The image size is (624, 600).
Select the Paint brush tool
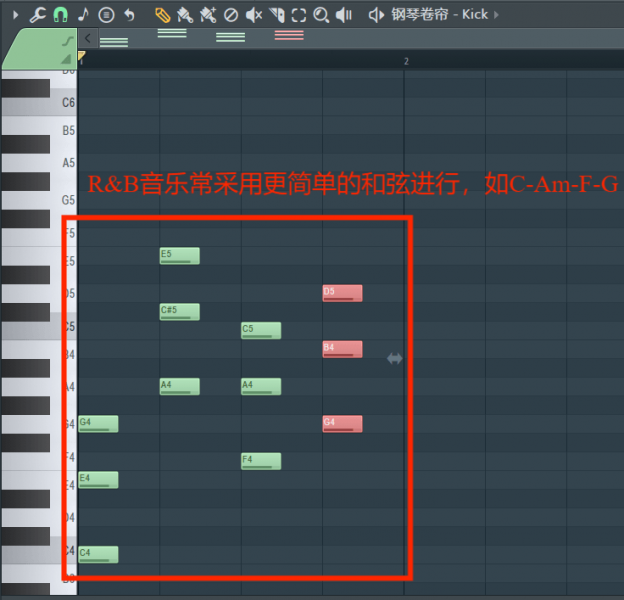pos(185,16)
